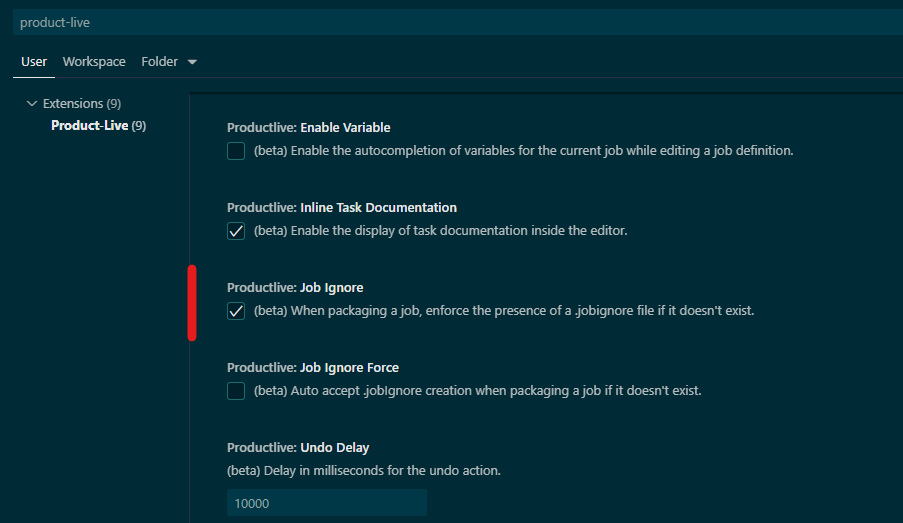Click the Job Ignore Force setting title
This screenshot has height=523, width=903.
[x=312, y=368]
